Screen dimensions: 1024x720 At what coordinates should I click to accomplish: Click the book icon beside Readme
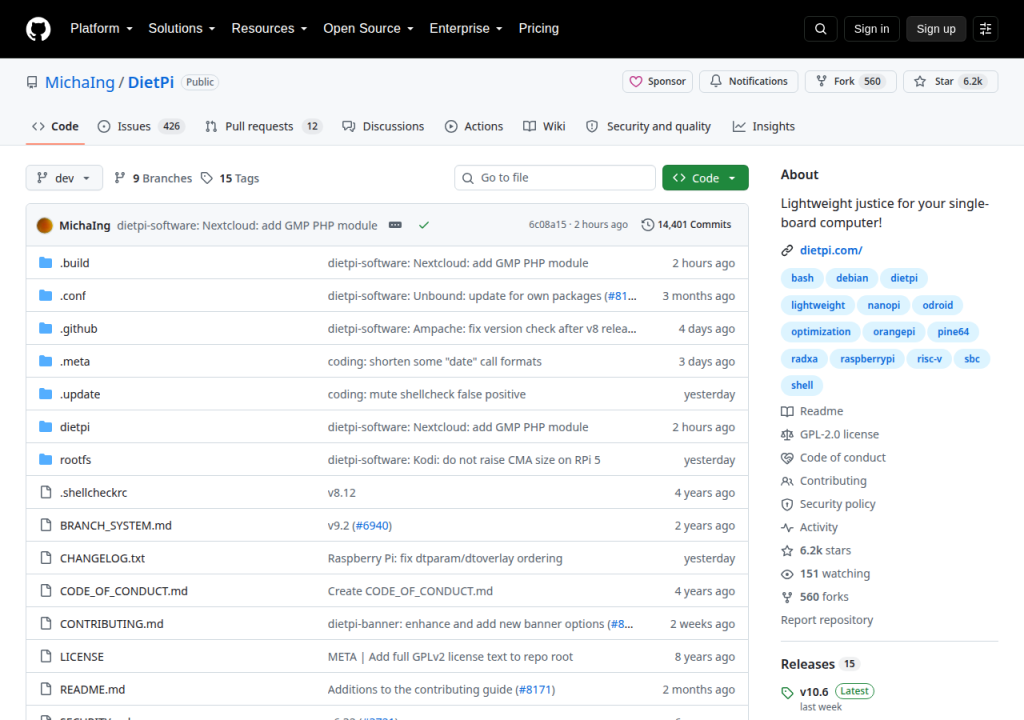(x=787, y=411)
